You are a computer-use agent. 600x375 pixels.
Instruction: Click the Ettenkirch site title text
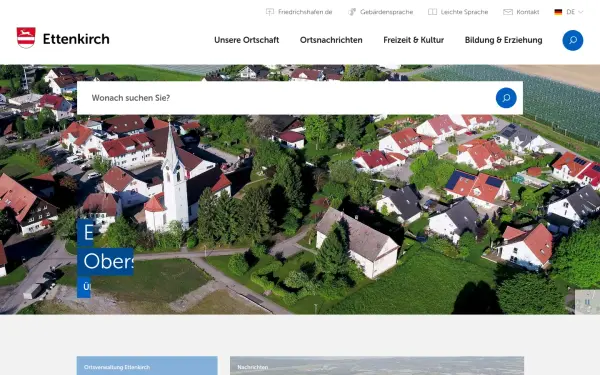pyautogui.click(x=76, y=39)
